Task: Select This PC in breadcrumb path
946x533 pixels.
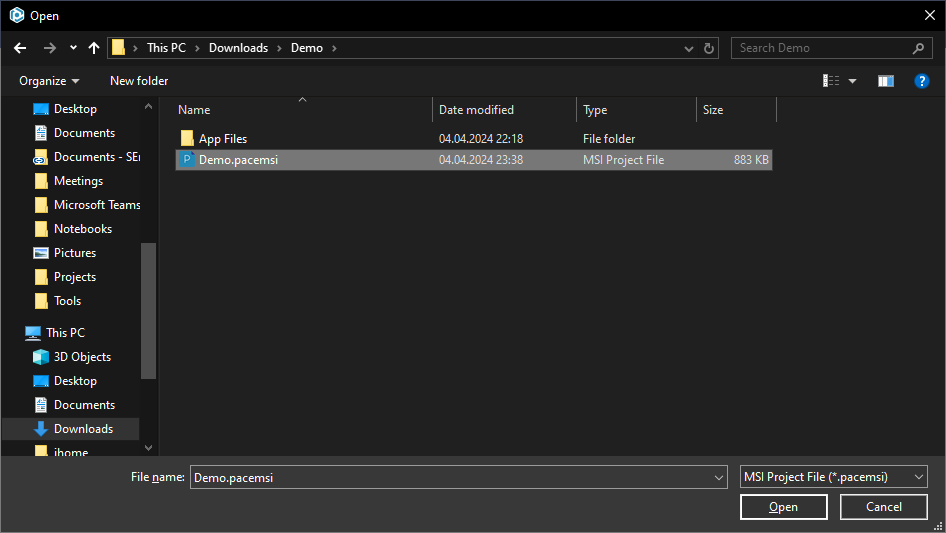Action: coord(167,48)
